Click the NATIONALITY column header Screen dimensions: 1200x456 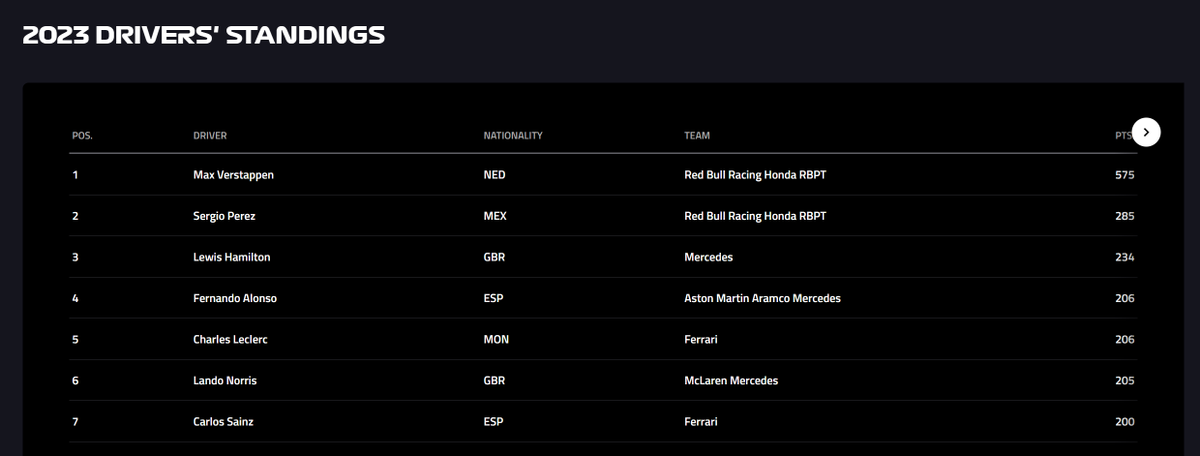click(513, 136)
